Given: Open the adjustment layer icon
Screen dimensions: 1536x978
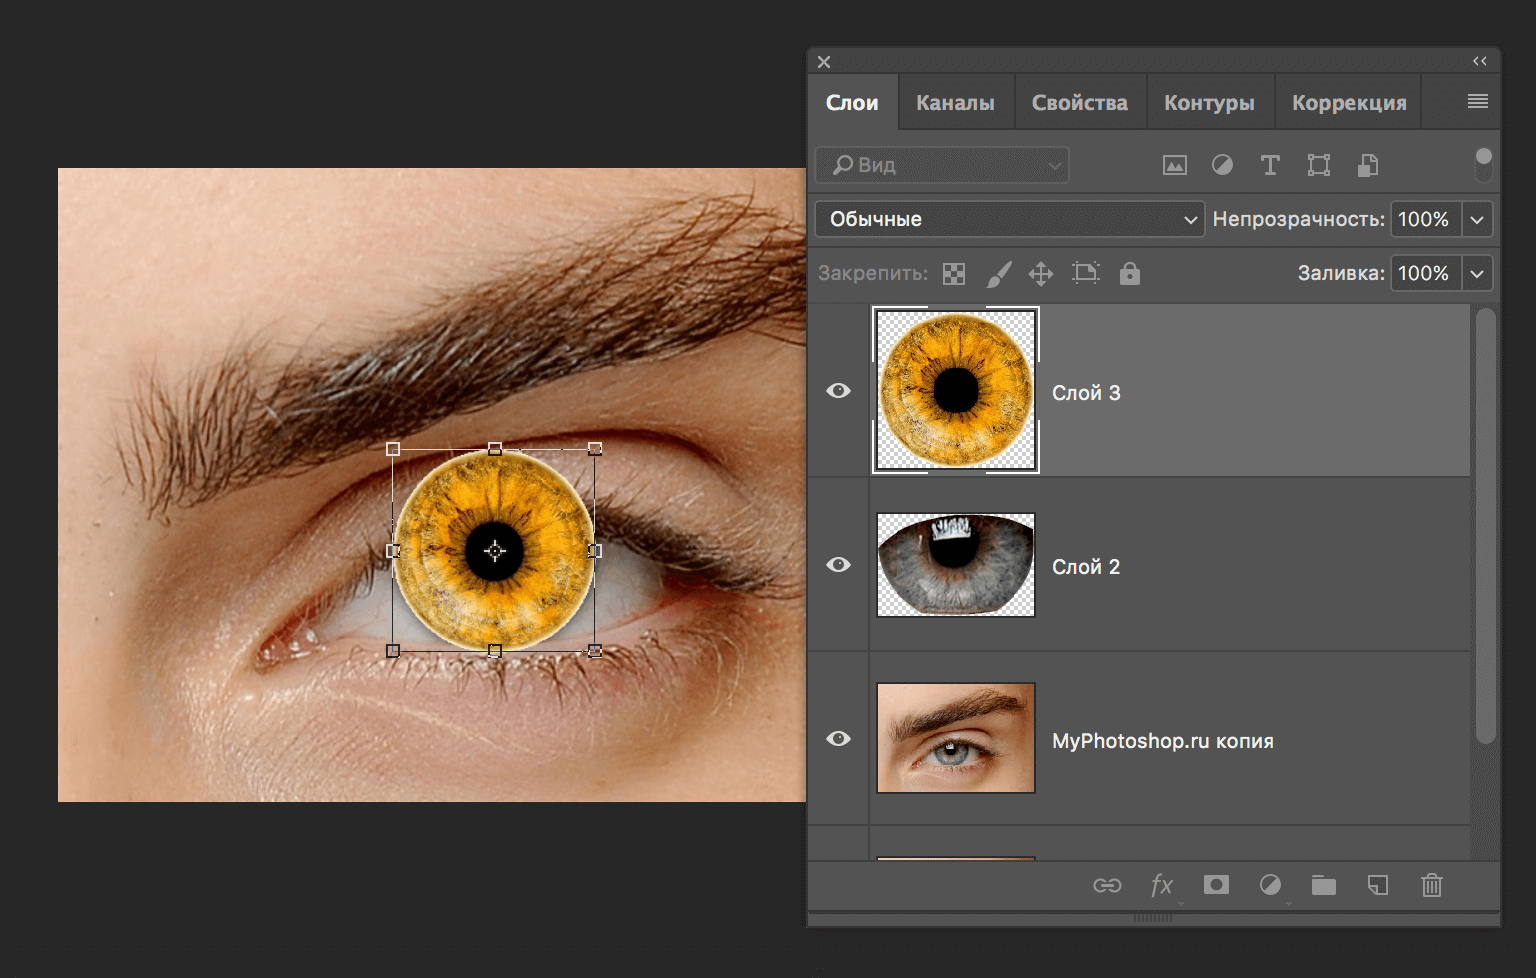Looking at the screenshot, I should [1270, 885].
